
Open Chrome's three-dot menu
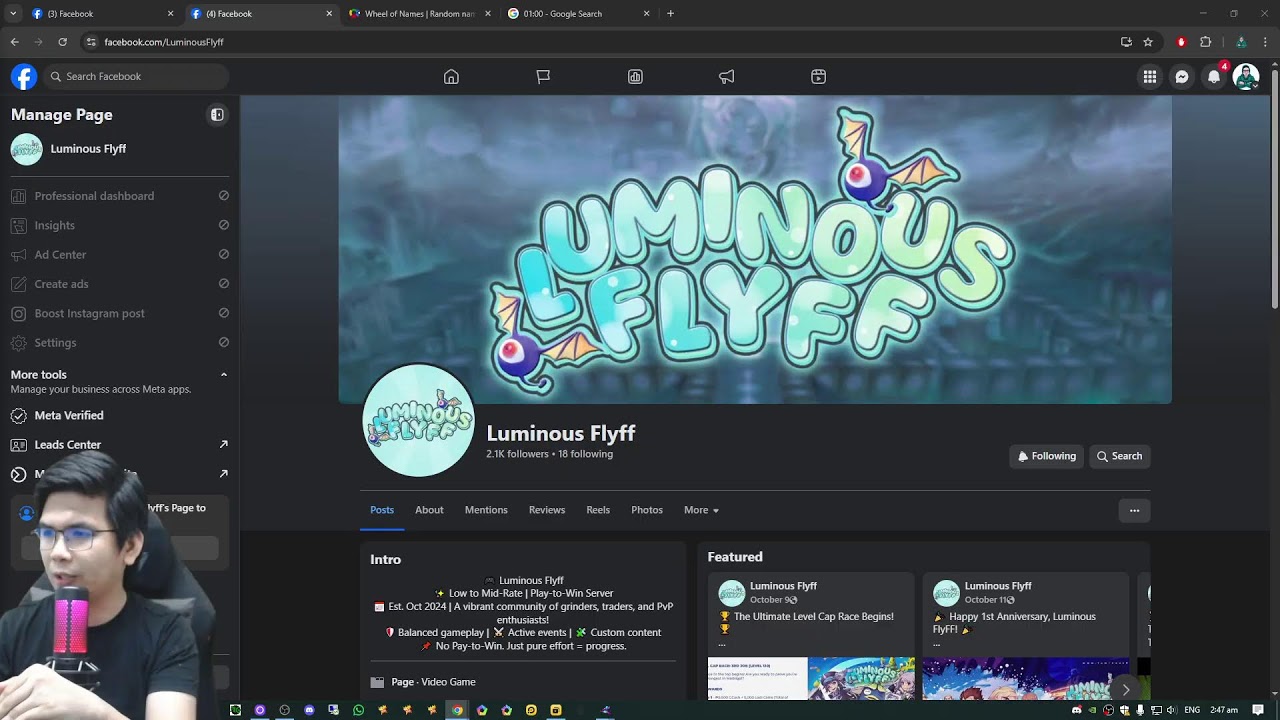[1265, 42]
